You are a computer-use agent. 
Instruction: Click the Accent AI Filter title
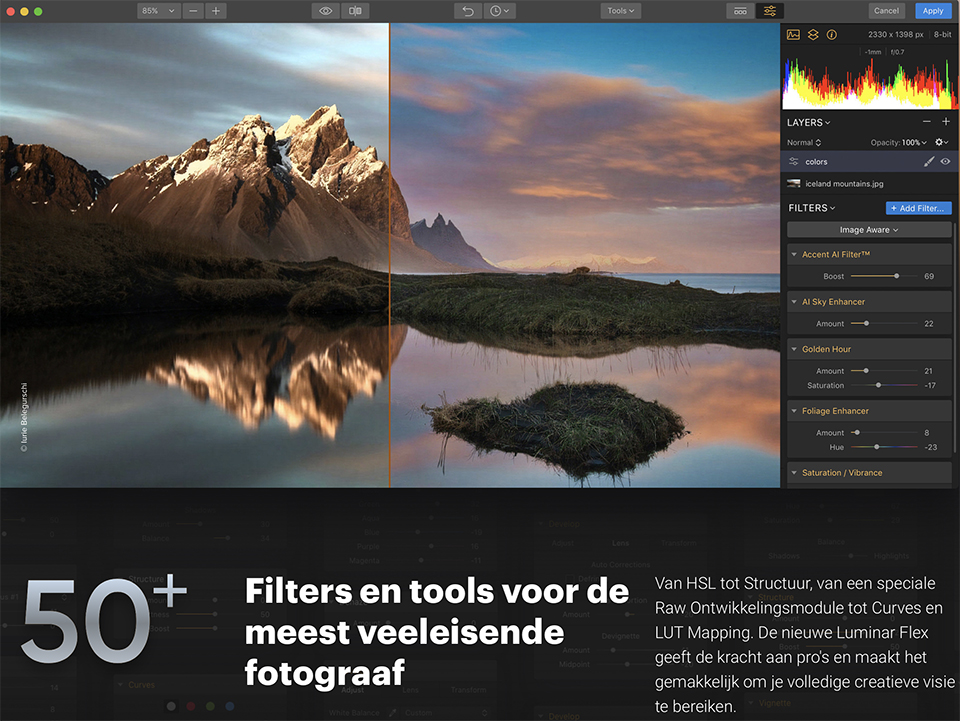click(x=836, y=255)
